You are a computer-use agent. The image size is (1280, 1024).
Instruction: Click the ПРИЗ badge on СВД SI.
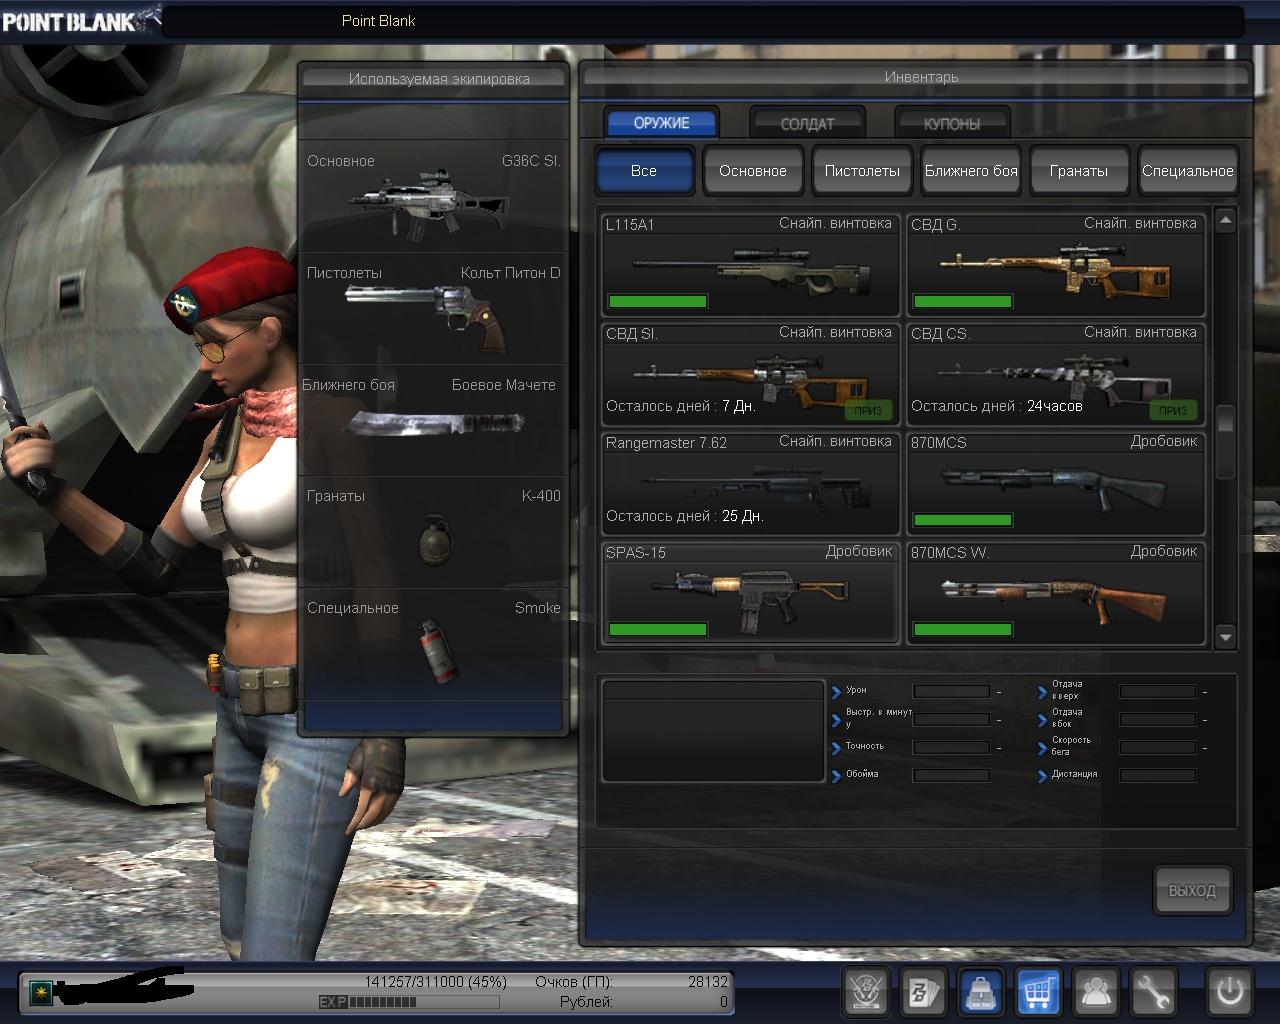[x=867, y=410]
